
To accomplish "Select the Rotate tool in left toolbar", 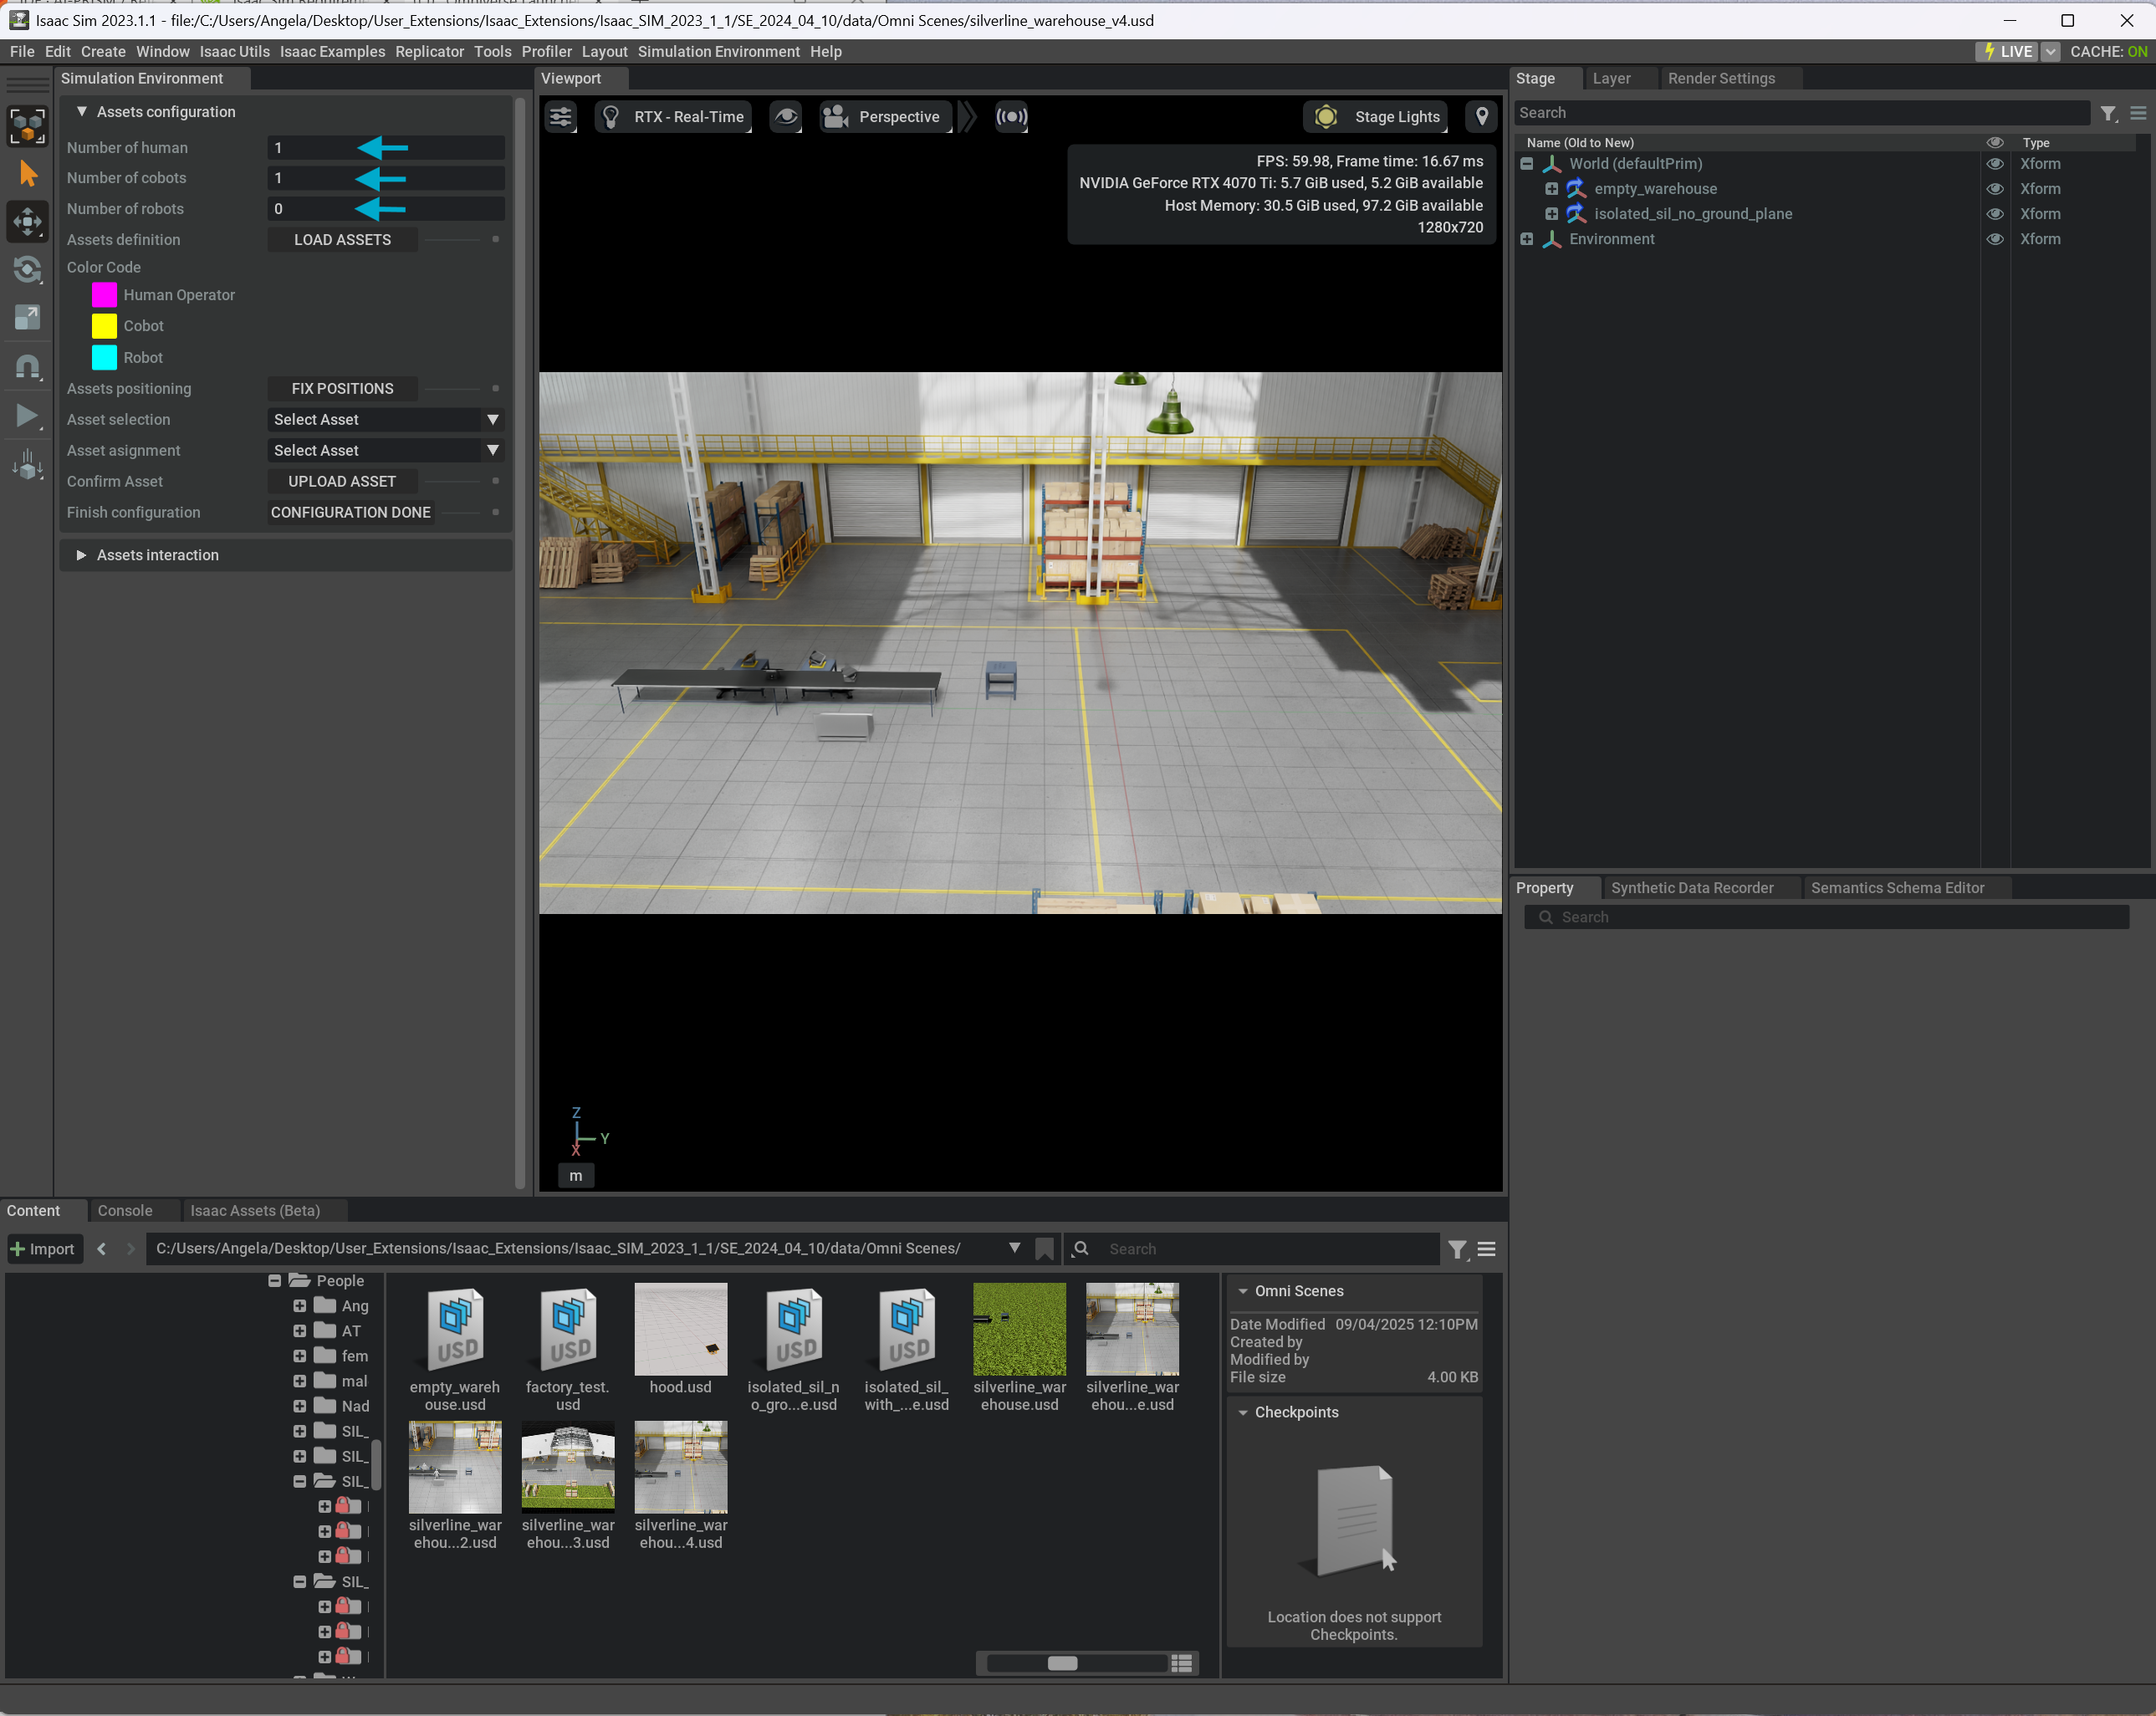I will click(x=27, y=269).
